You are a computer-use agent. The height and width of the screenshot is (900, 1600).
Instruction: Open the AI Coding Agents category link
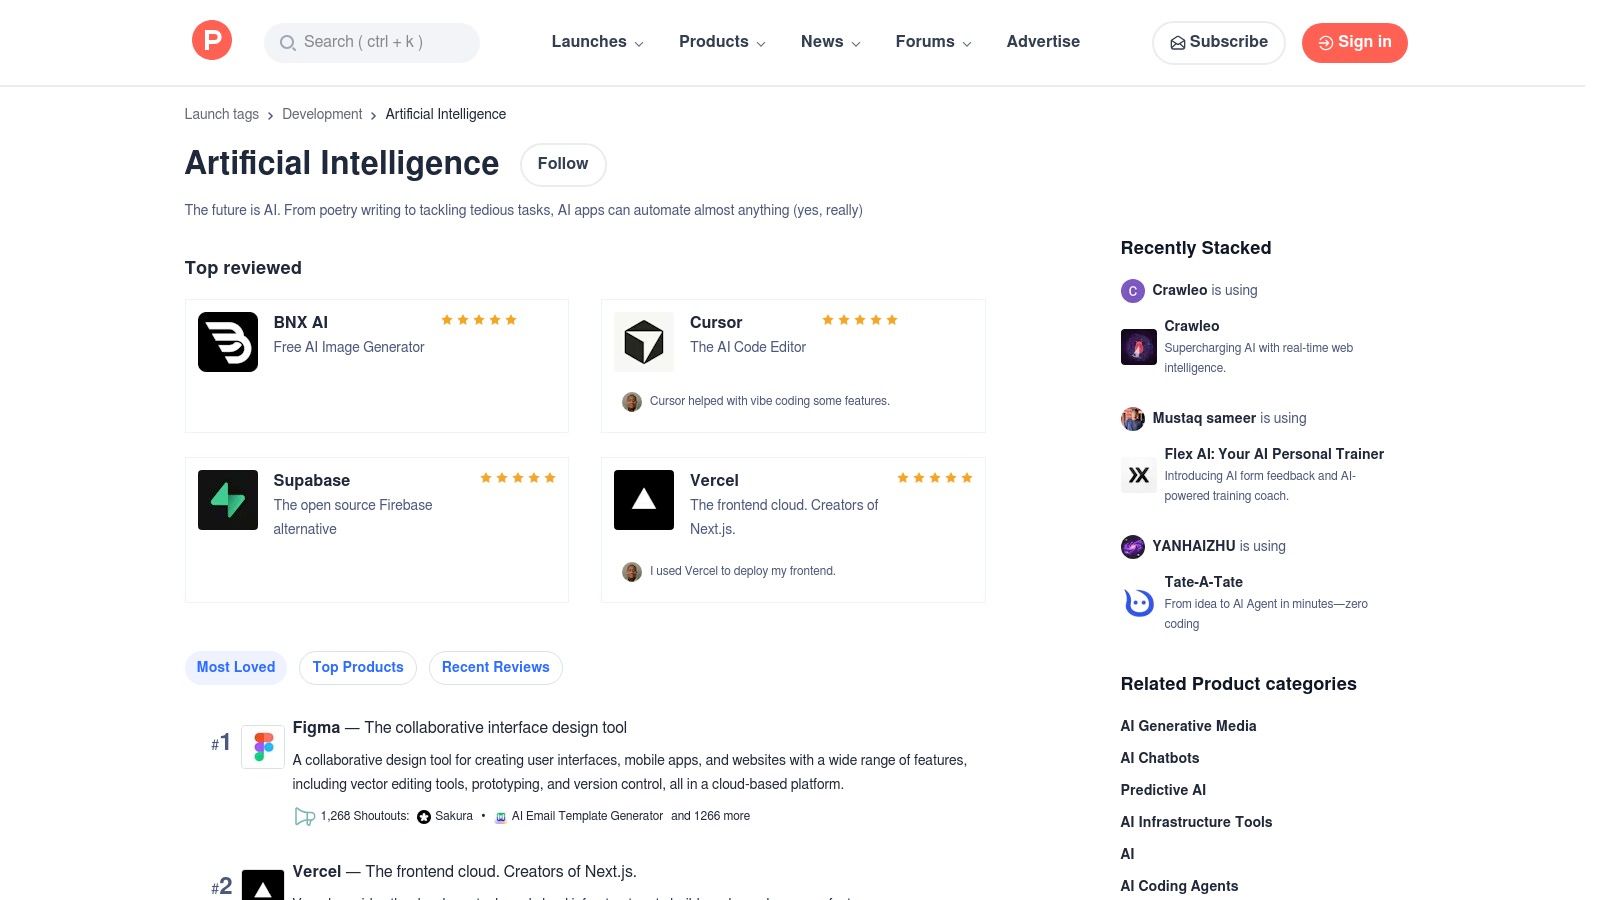(x=1179, y=886)
